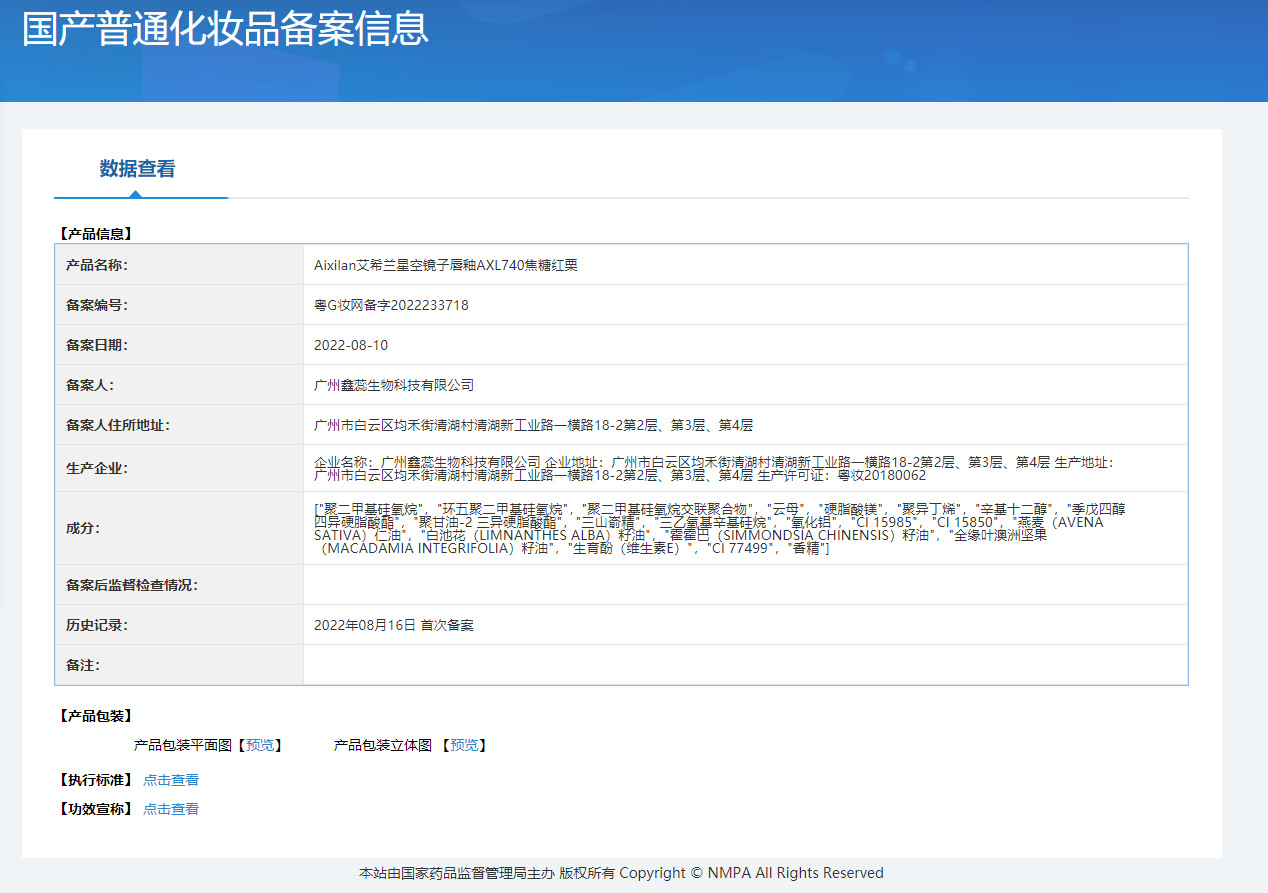Viewport: 1268px width, 893px height.
Task: Click the filer name 广州鑫蕊生物科技有限公司
Action: pos(394,385)
